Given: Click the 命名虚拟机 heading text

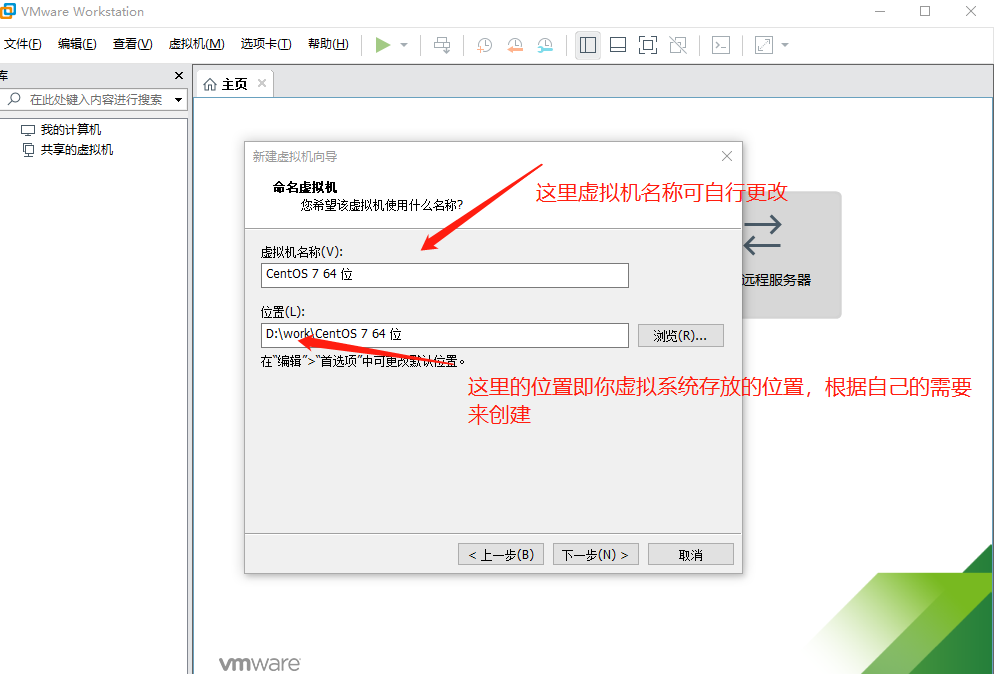Looking at the screenshot, I should pos(305,187).
